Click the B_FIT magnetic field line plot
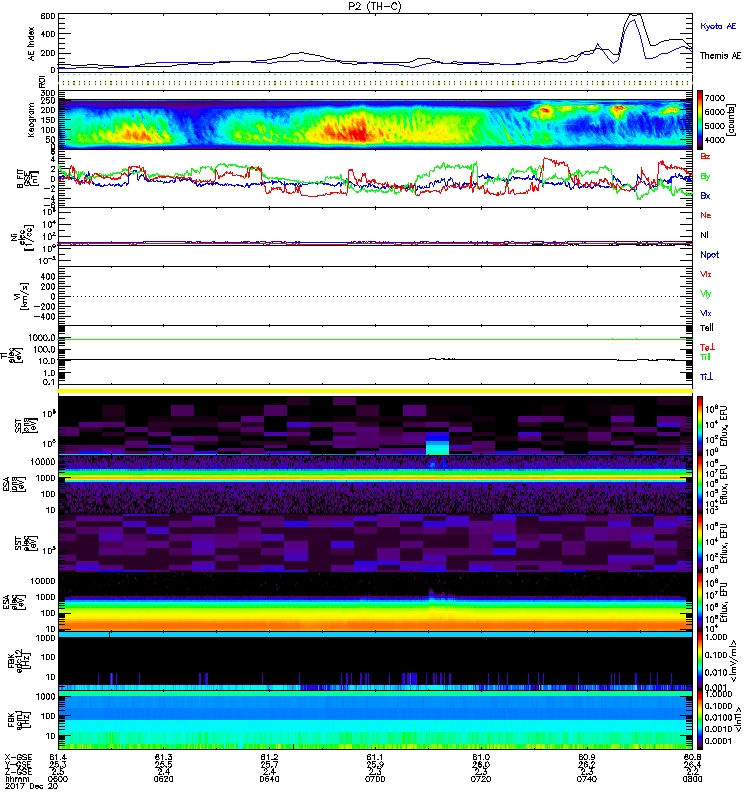Image resolution: width=750 pixels, height=800 pixels. (x=375, y=179)
